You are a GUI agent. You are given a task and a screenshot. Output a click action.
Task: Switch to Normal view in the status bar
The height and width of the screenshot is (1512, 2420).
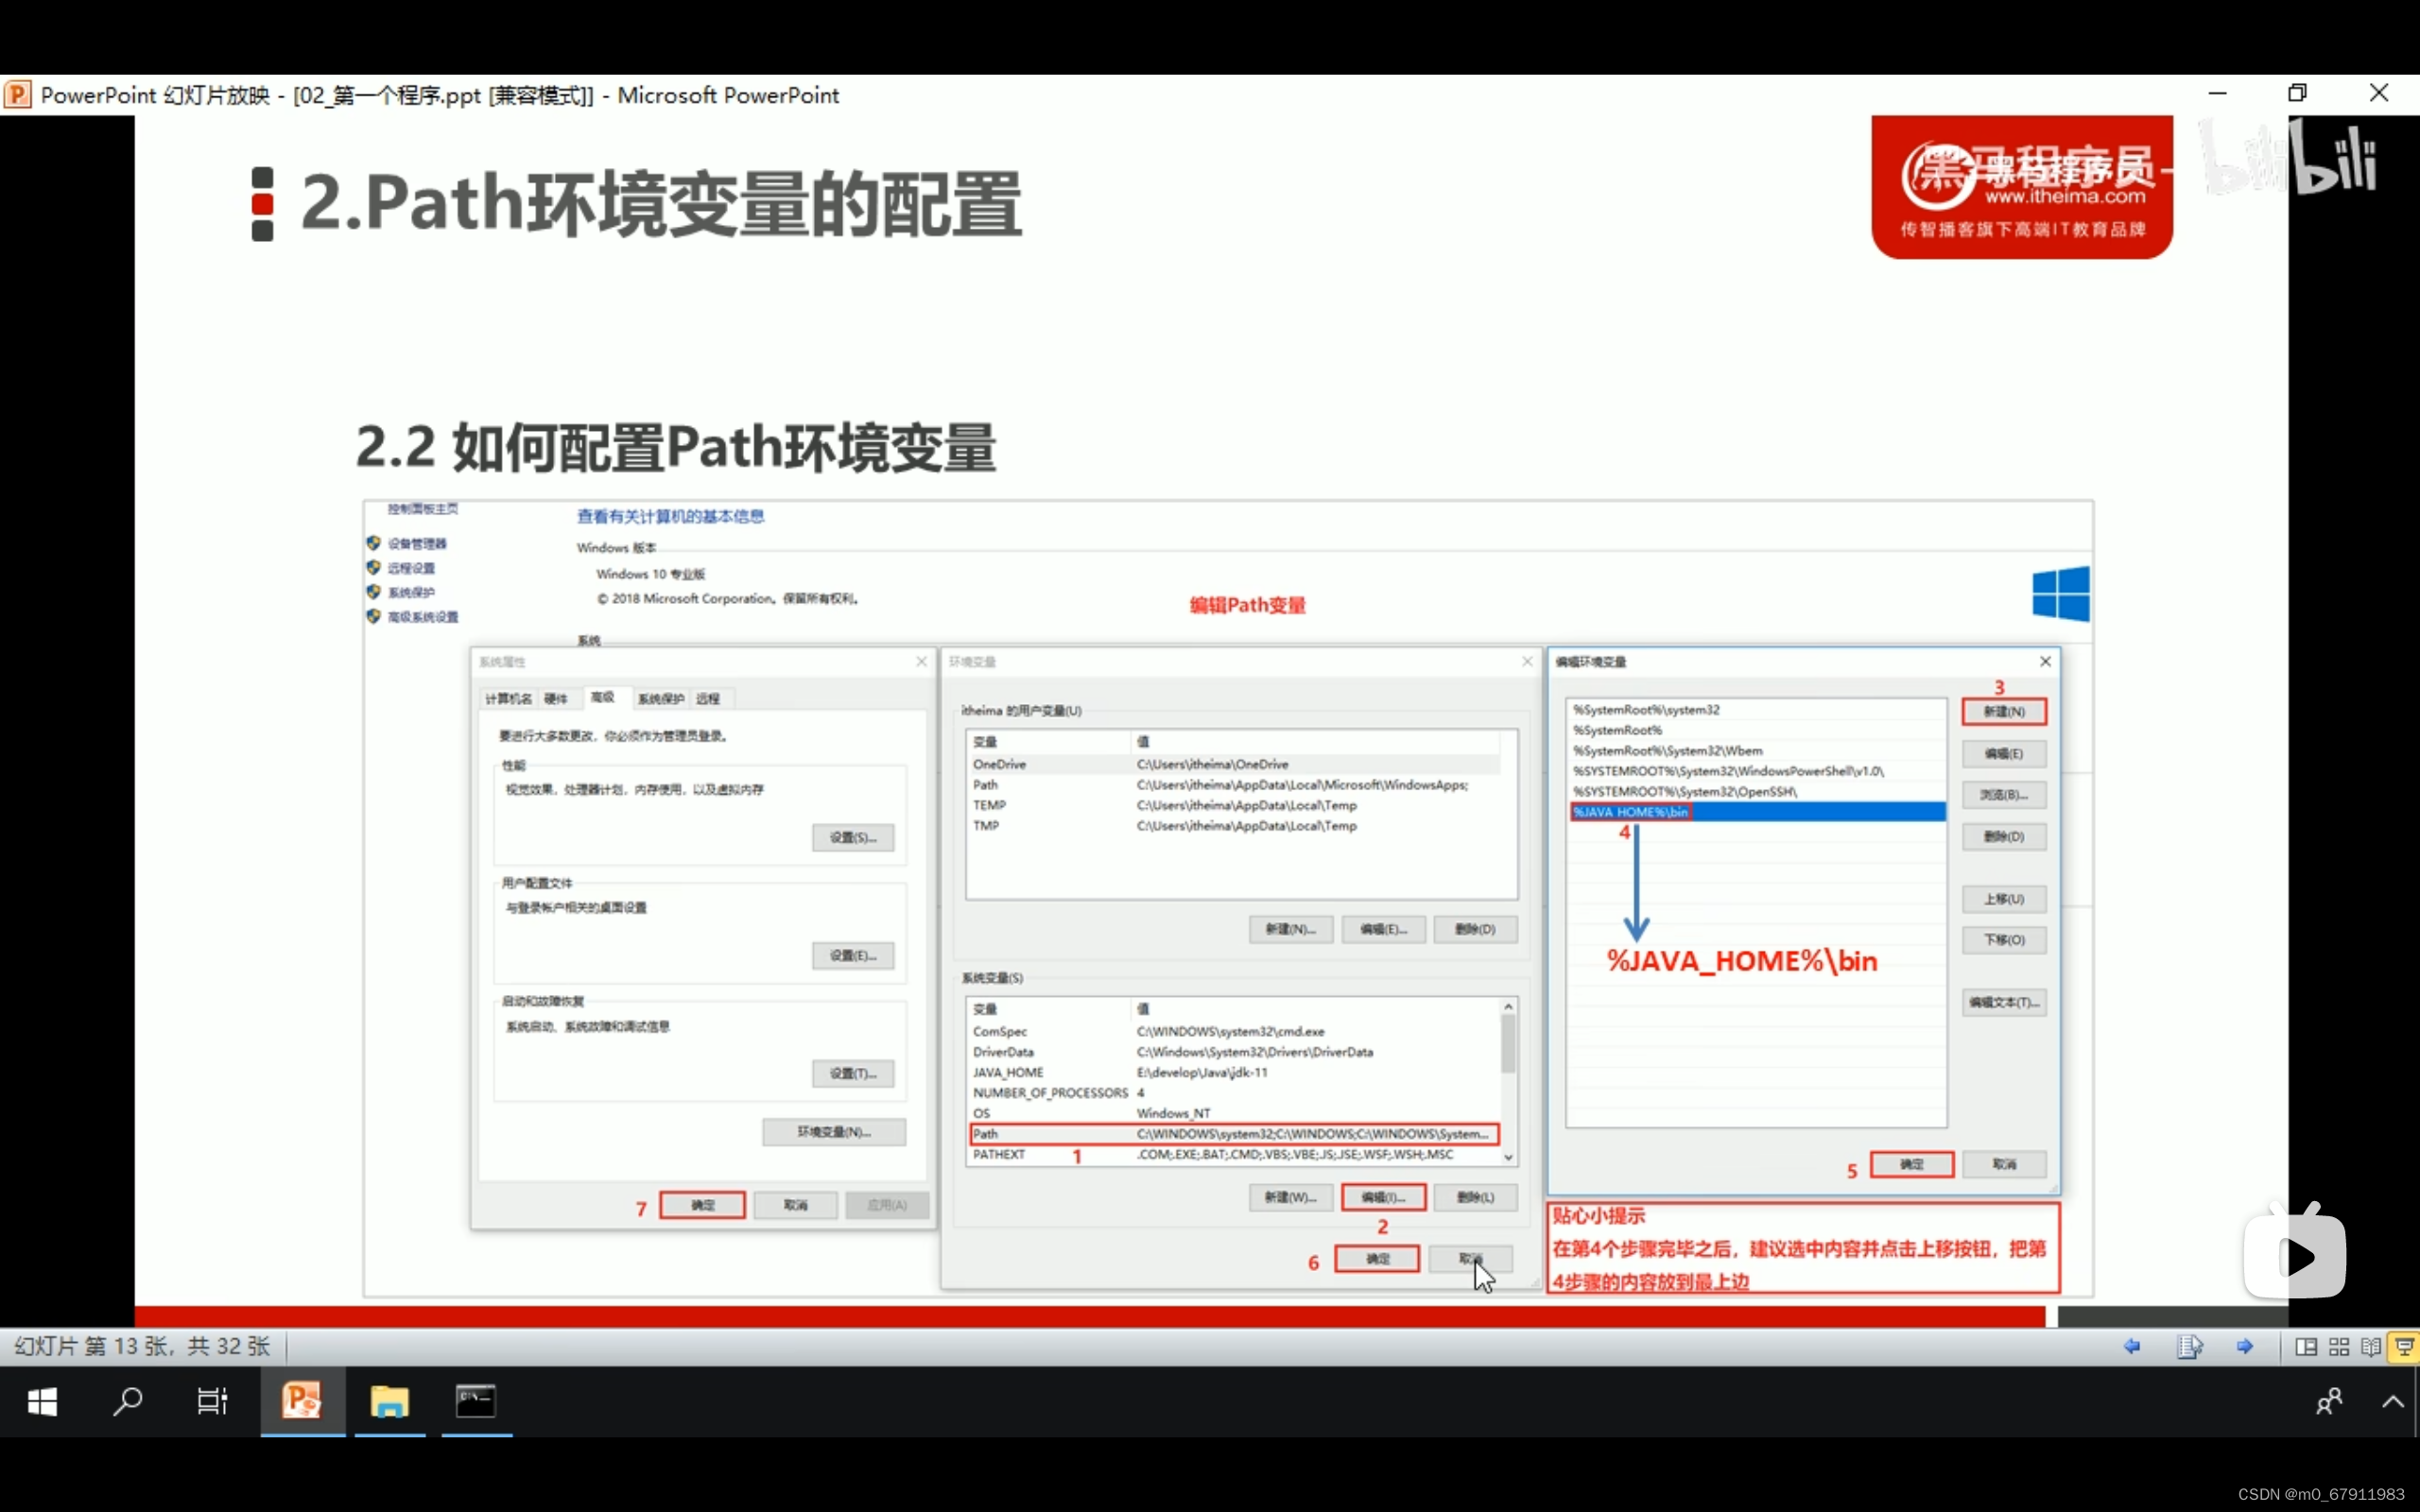click(x=2306, y=1346)
